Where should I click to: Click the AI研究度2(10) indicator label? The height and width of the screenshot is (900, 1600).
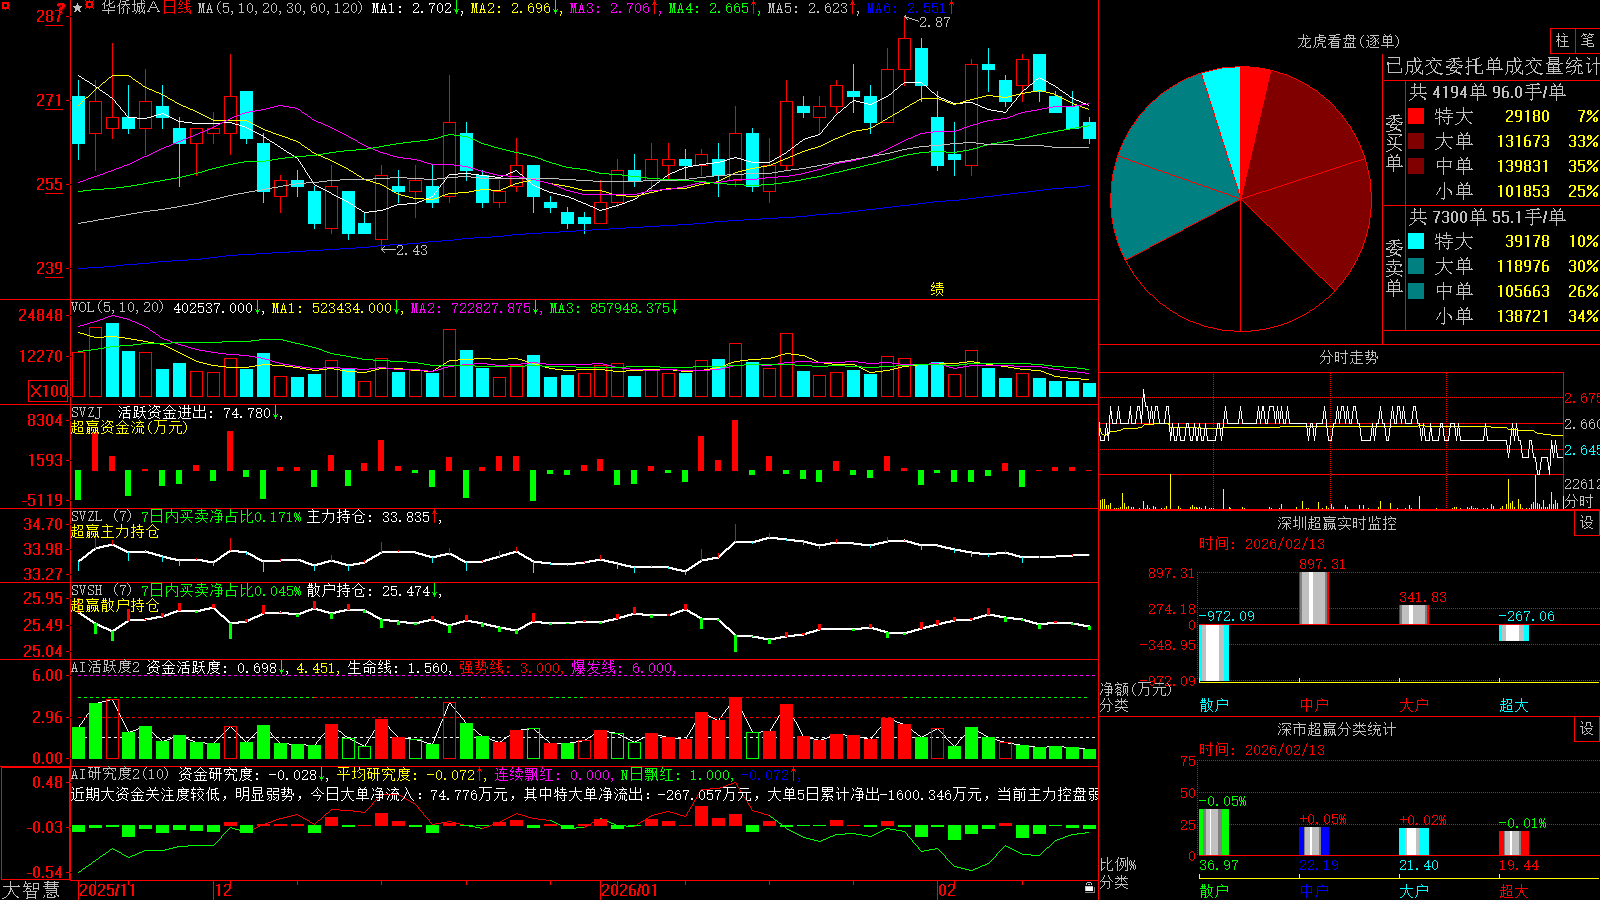[x=120, y=774]
